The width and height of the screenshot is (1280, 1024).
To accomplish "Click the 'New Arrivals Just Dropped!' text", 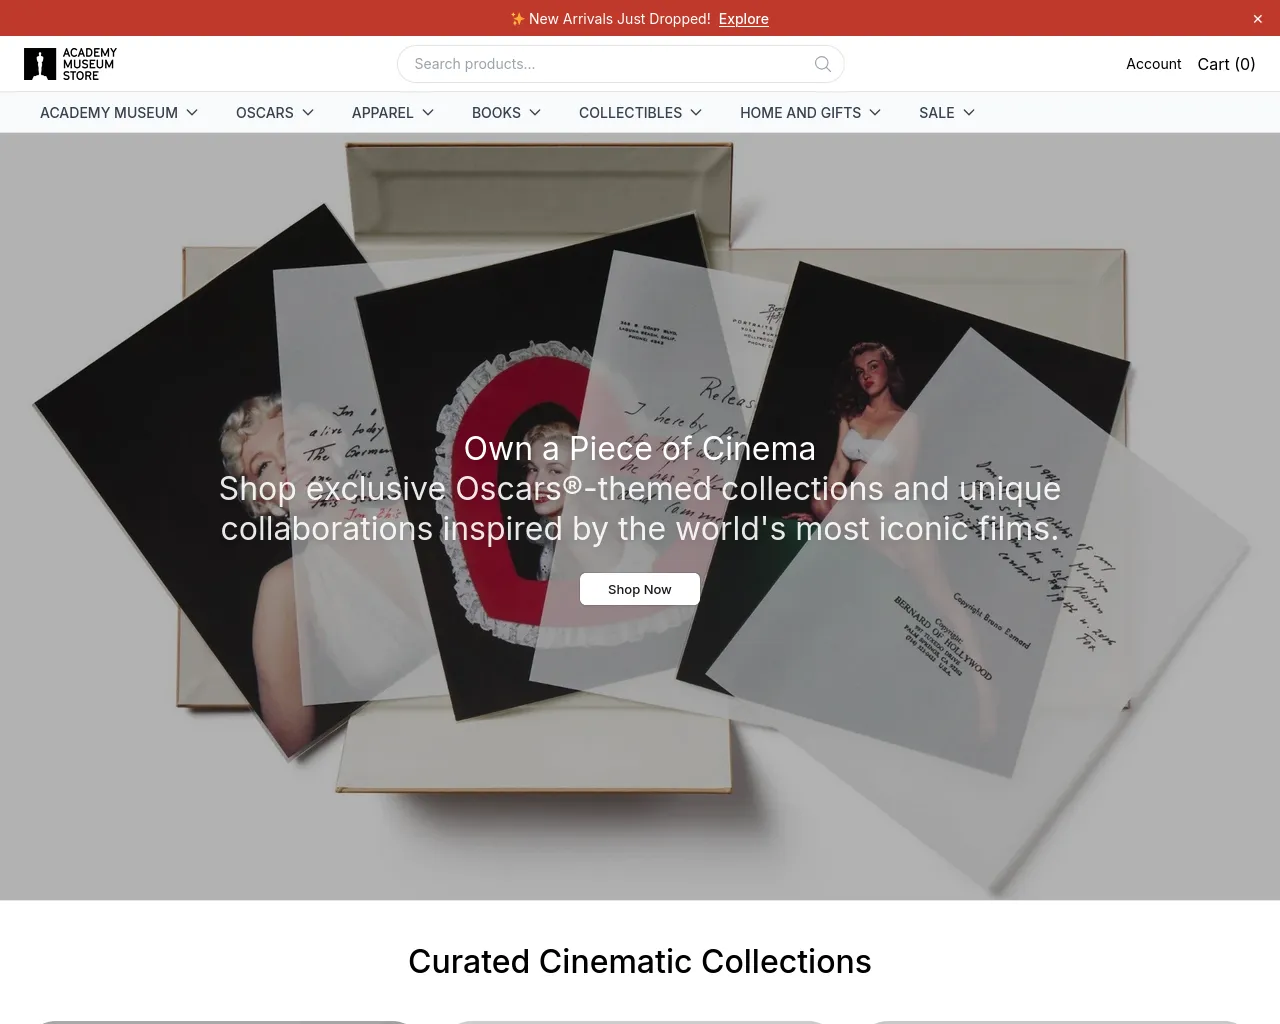I will click(620, 19).
